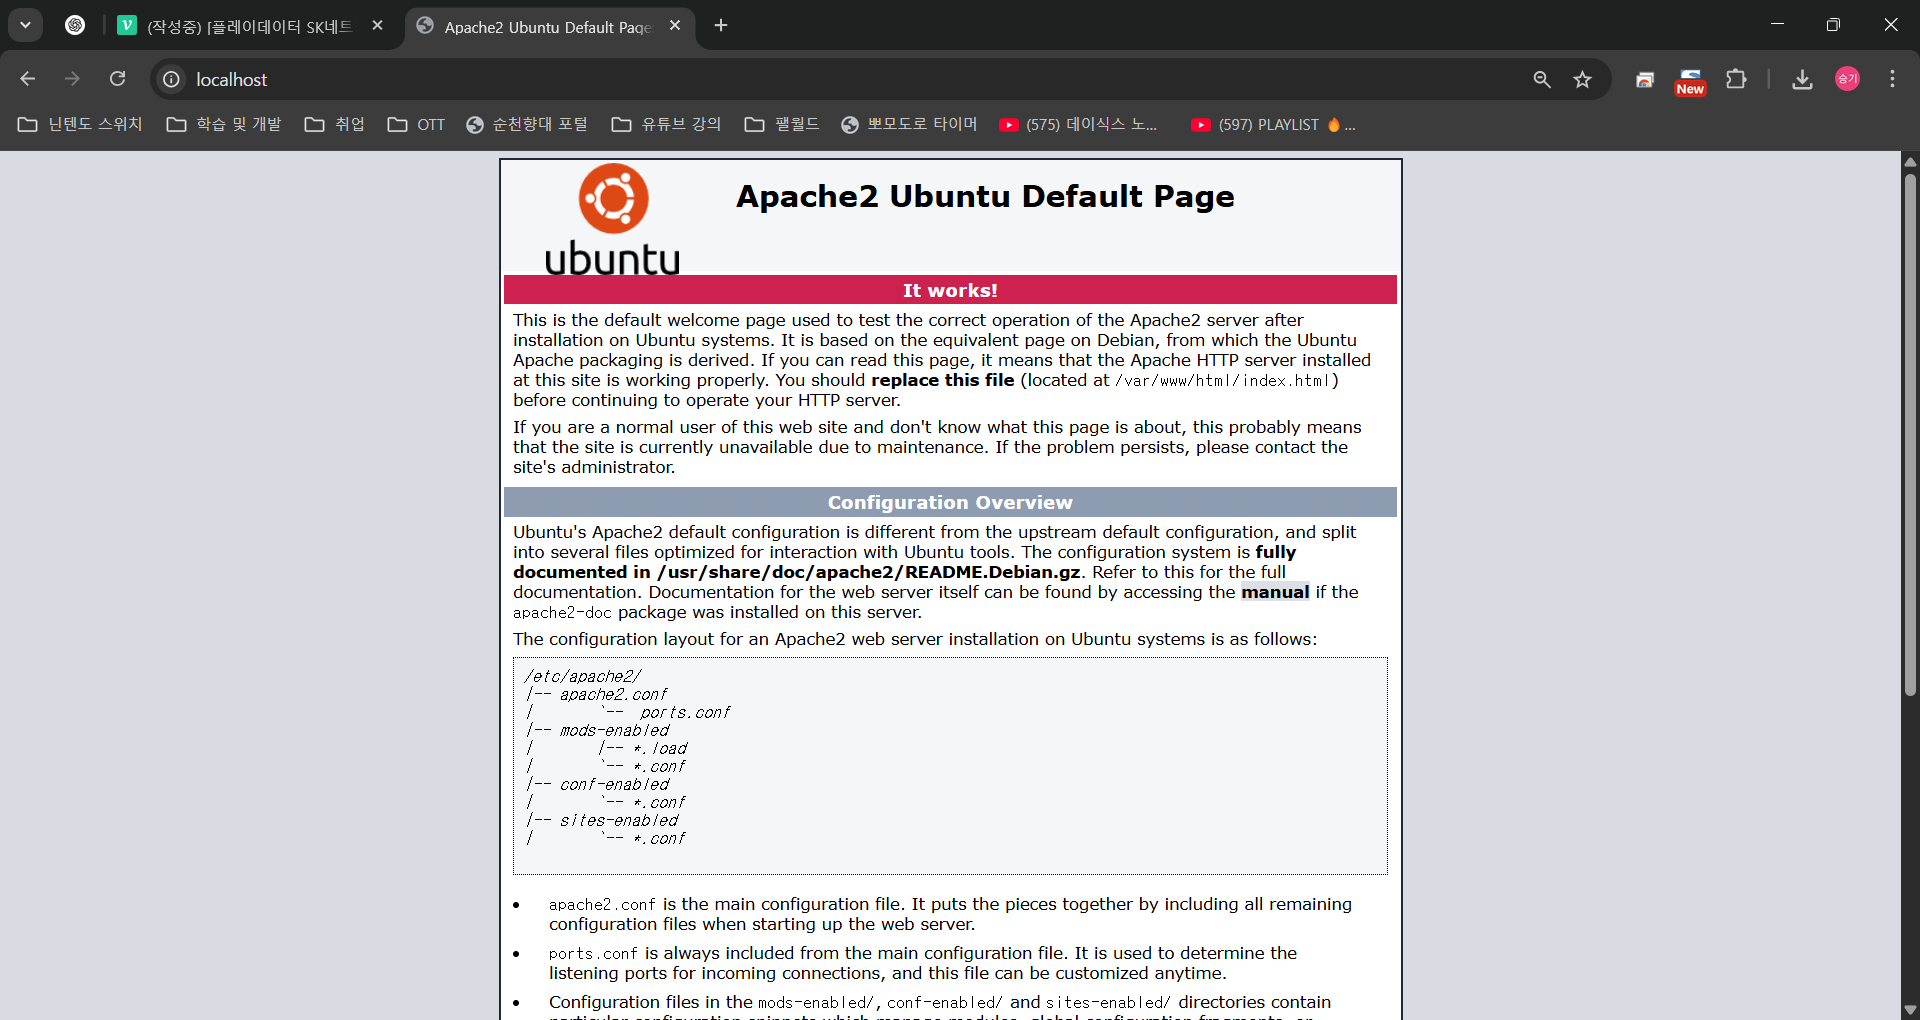Image resolution: width=1920 pixels, height=1020 pixels.
Task: Click the Ubuntu logo image
Action: (612, 219)
